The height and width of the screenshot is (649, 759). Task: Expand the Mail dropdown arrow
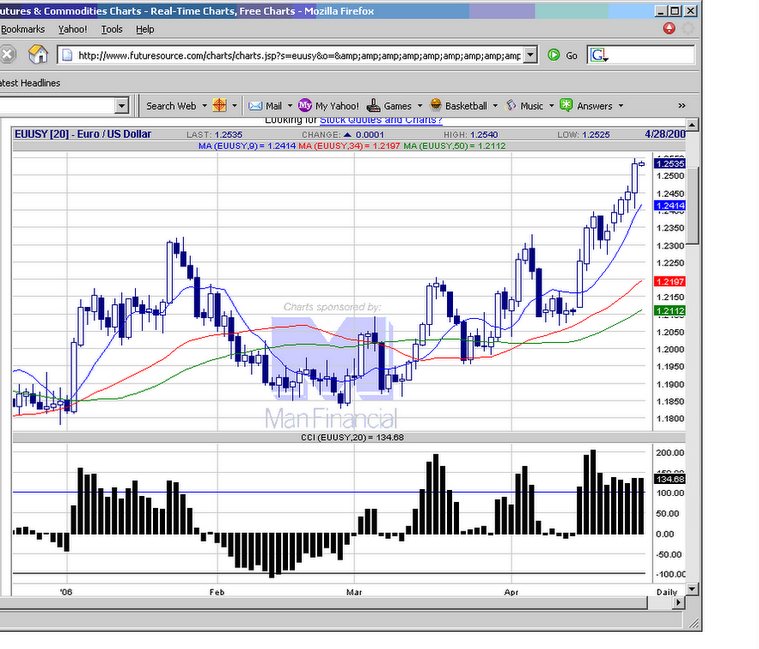coord(290,106)
